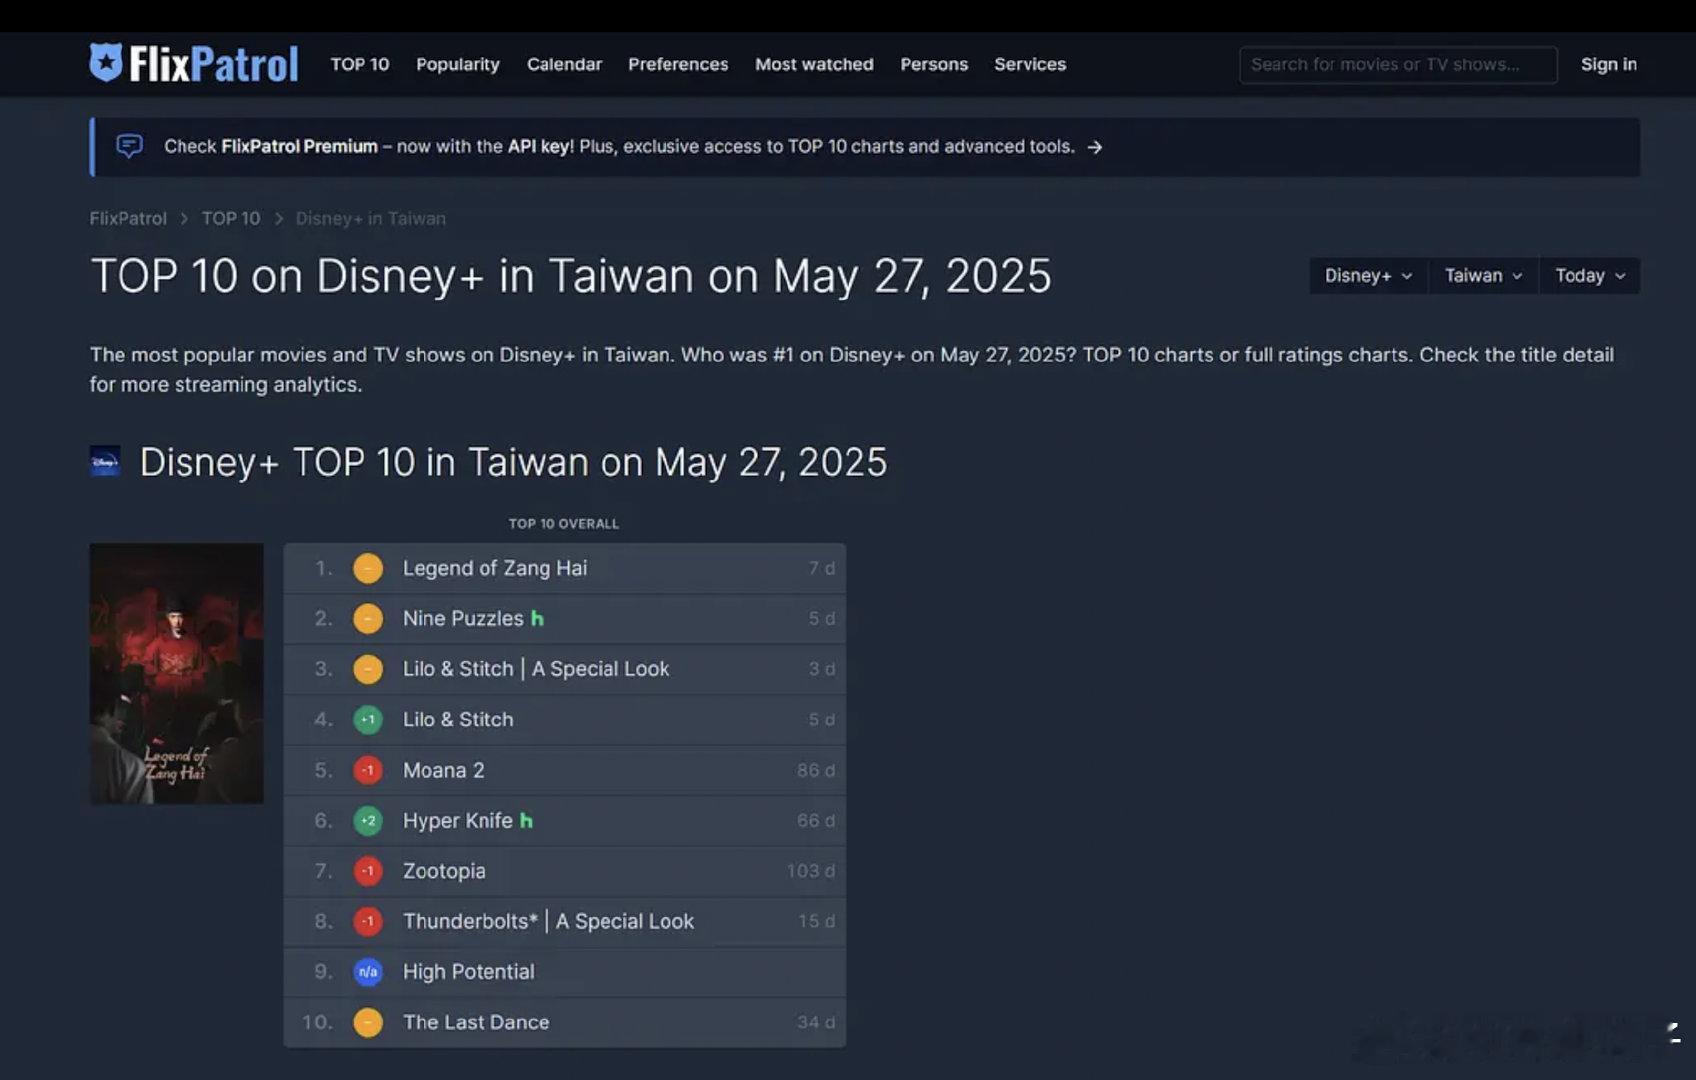Click the arrow after the Premium banner text

click(x=1095, y=147)
